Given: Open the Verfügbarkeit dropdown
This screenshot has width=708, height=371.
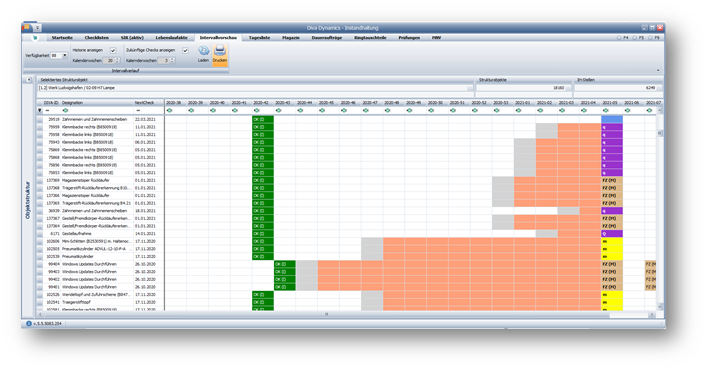Looking at the screenshot, I should click(x=65, y=56).
